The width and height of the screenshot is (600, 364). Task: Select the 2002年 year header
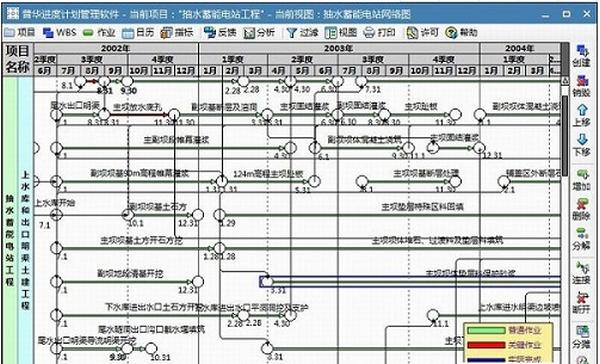116,48
